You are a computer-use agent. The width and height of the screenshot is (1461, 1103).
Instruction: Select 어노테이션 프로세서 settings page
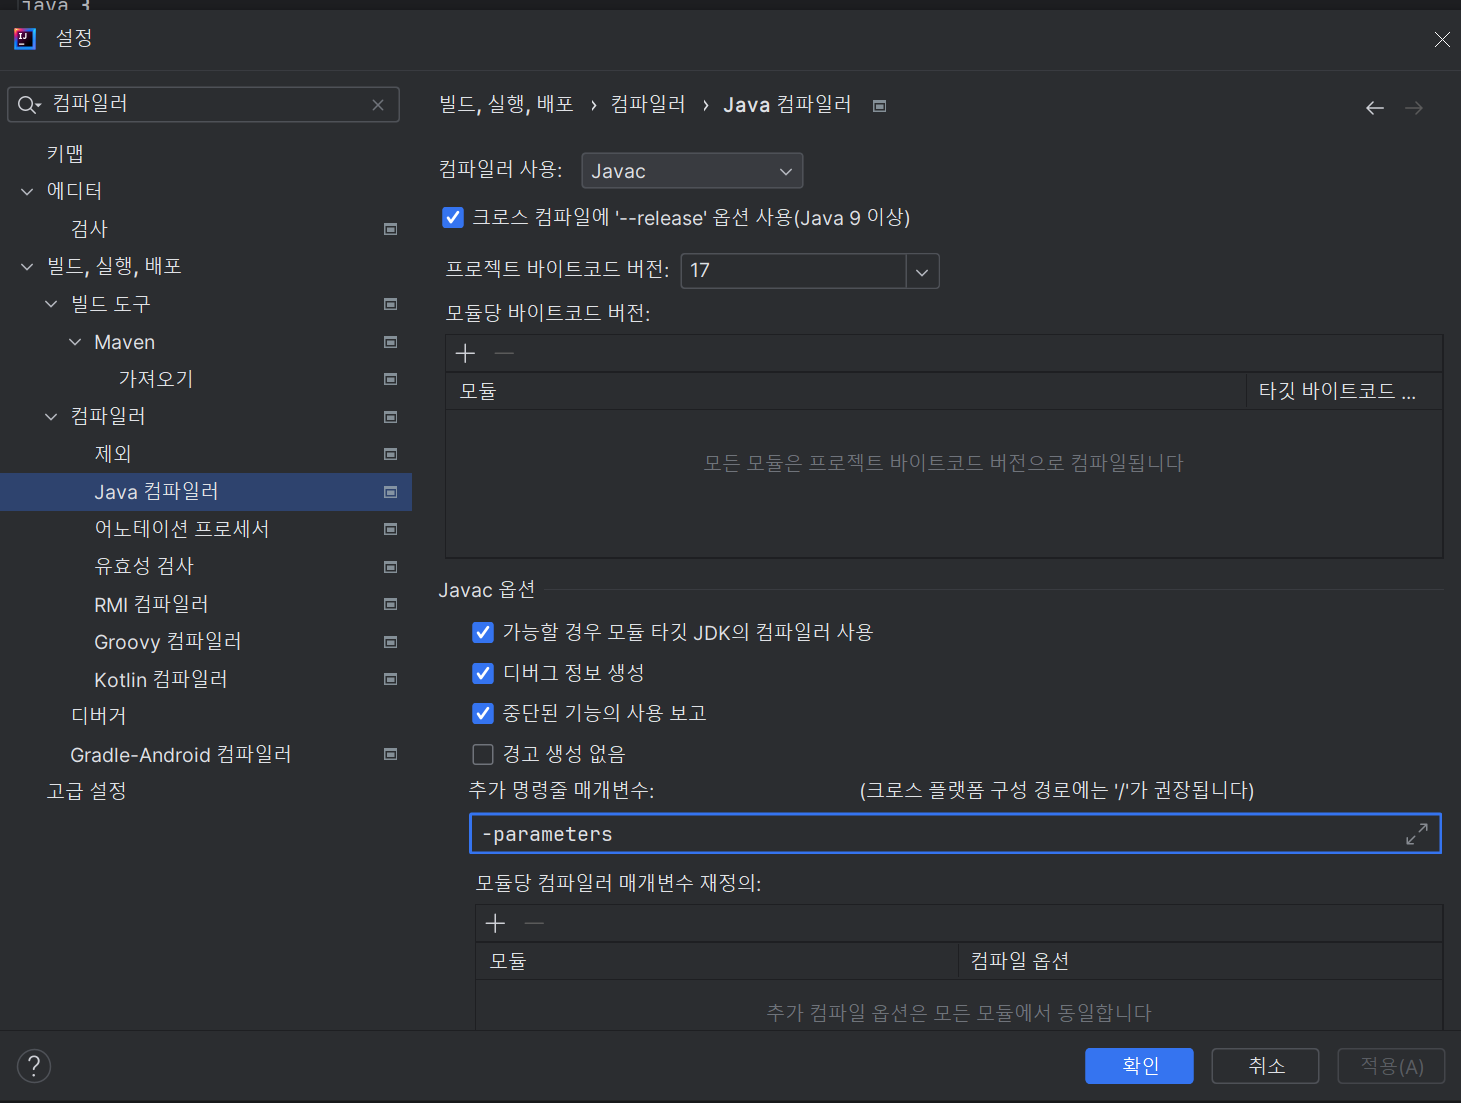click(182, 529)
